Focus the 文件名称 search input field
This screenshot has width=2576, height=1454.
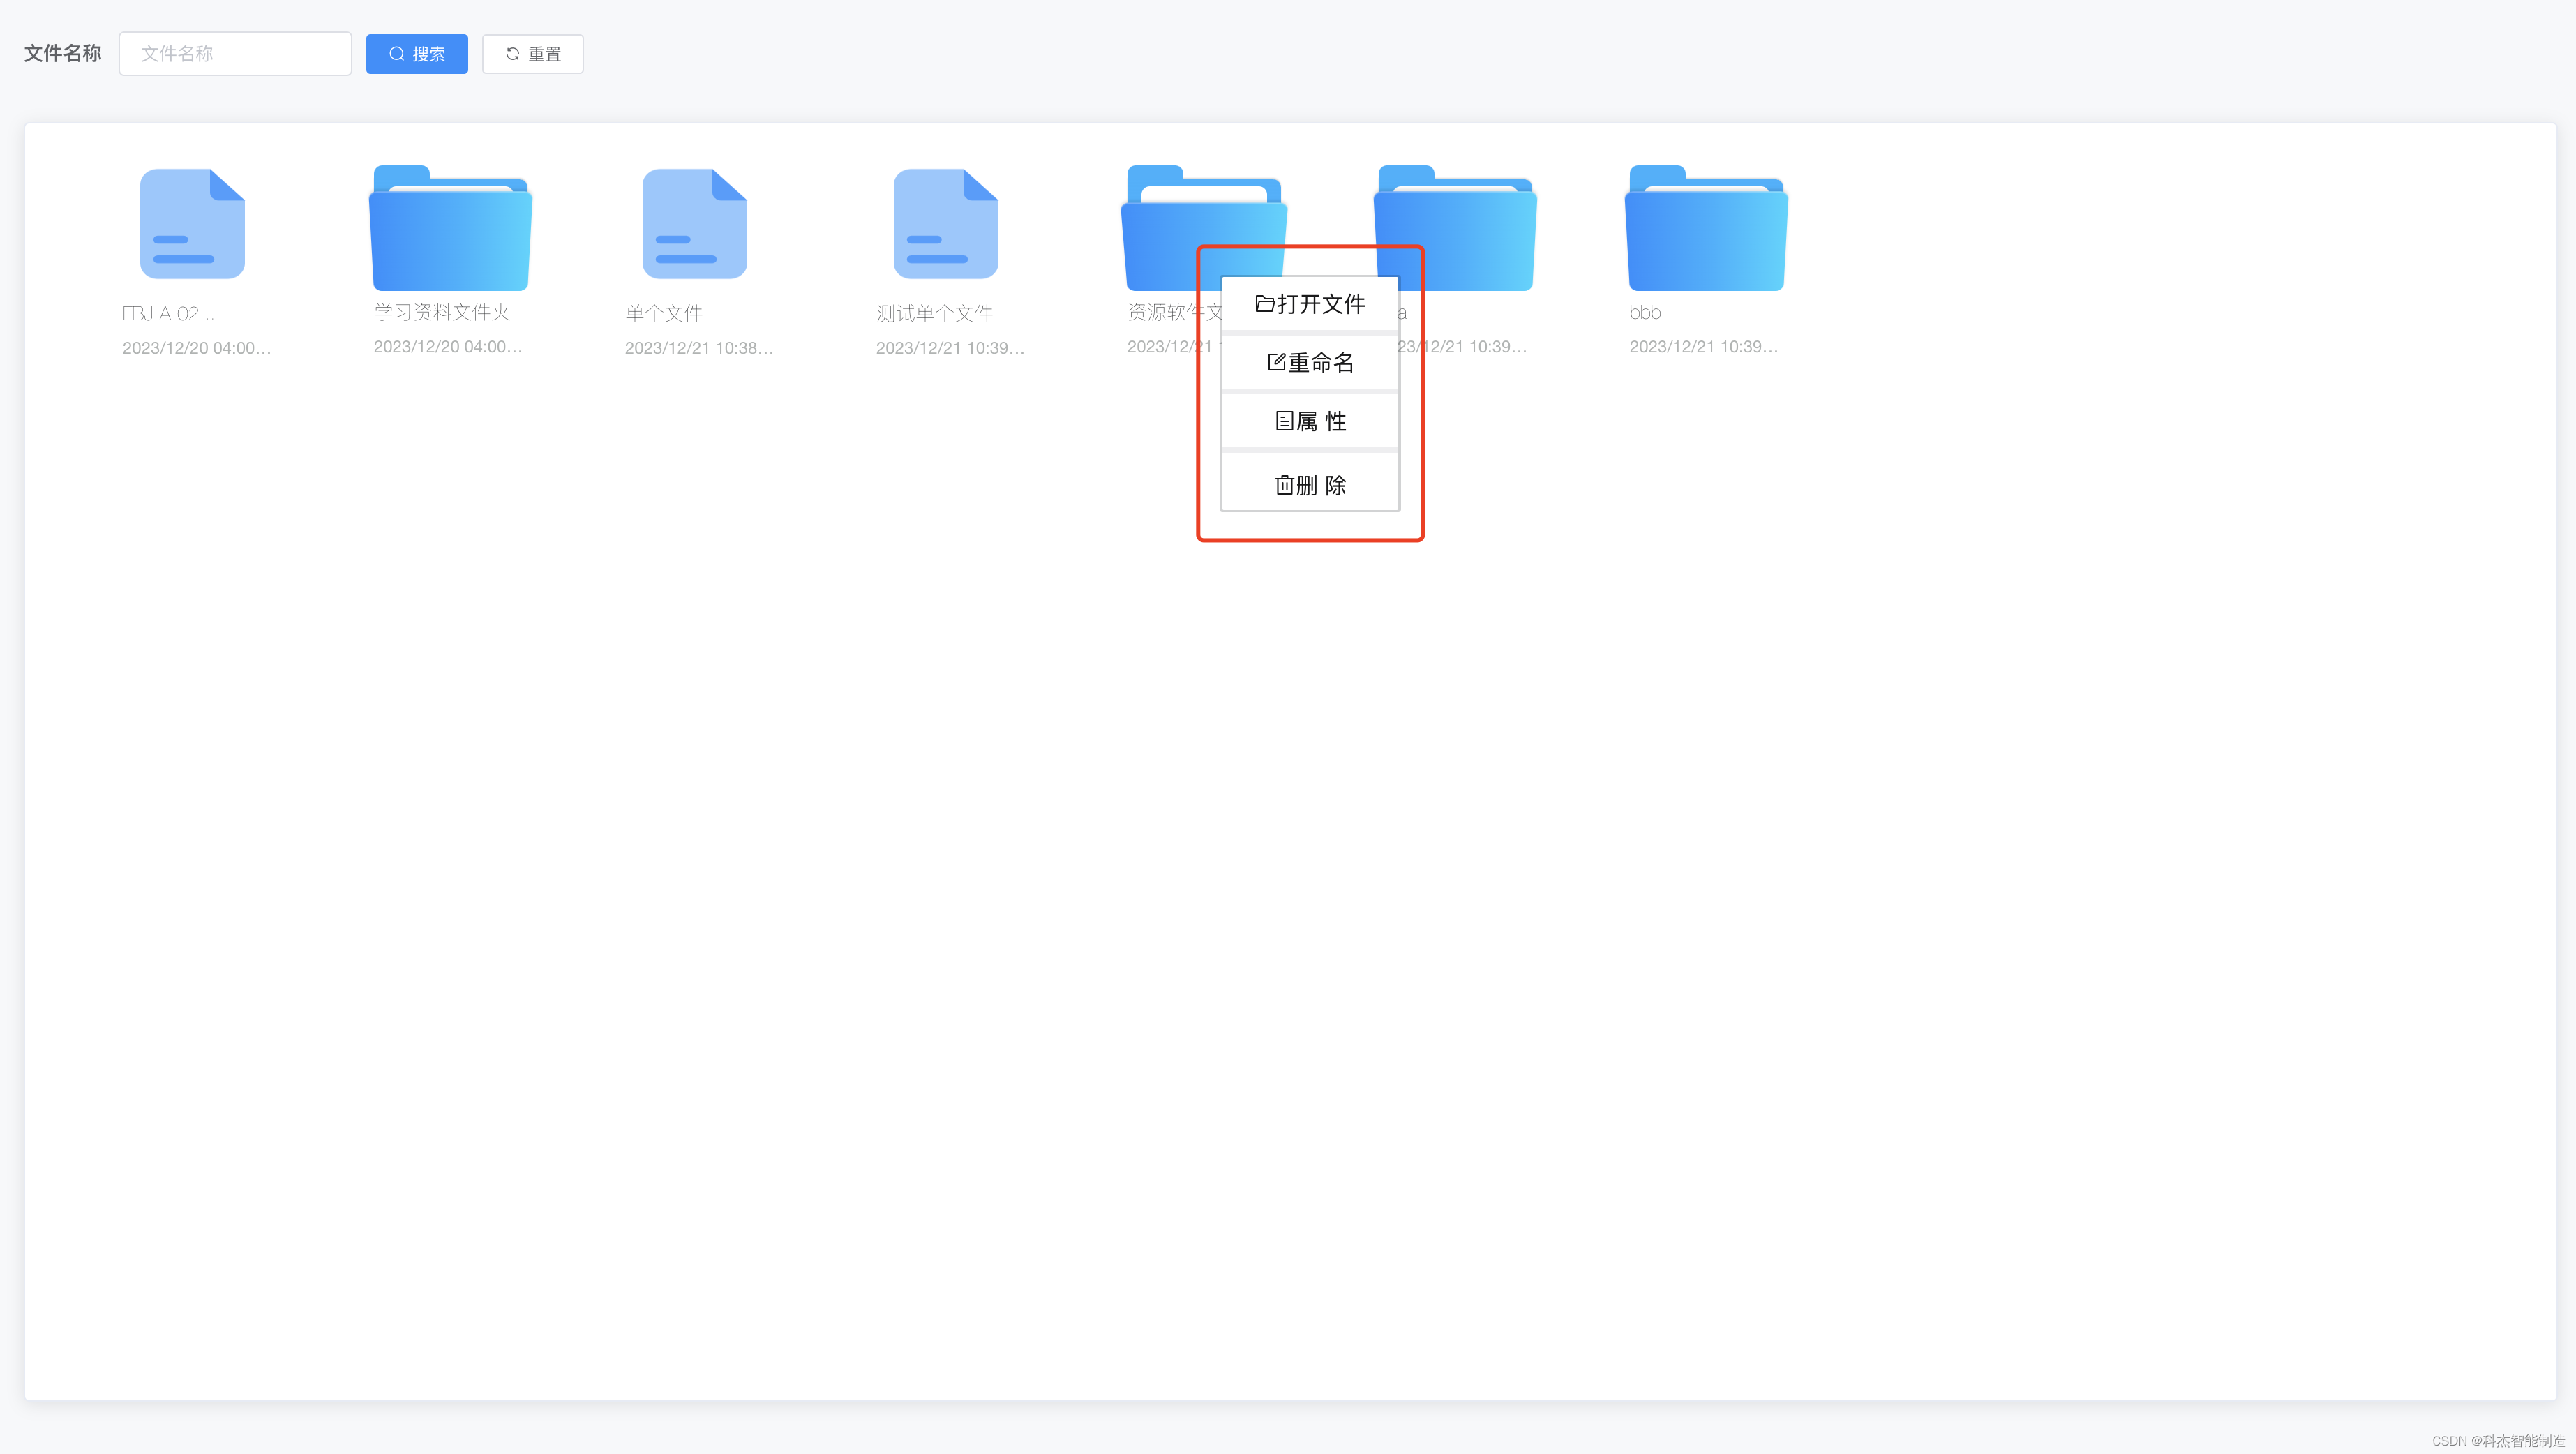click(235, 54)
